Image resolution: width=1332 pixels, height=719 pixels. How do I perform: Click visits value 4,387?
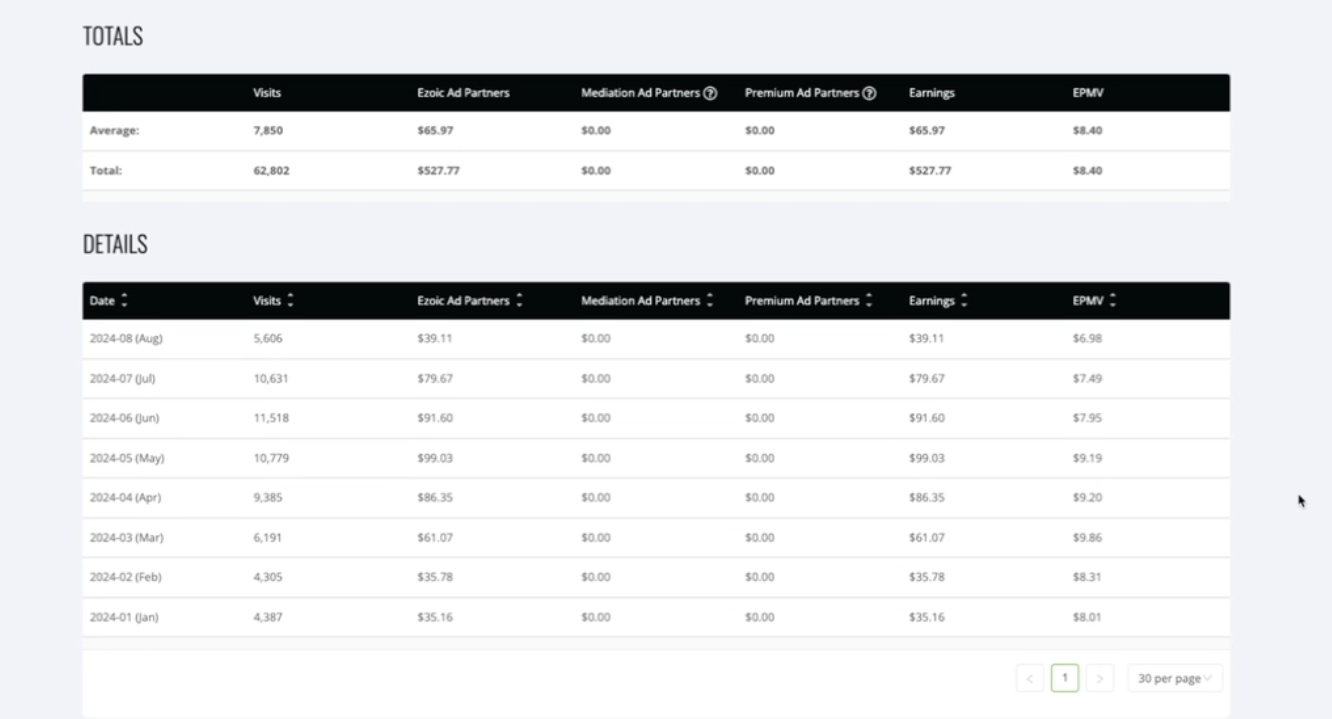[x=268, y=617]
